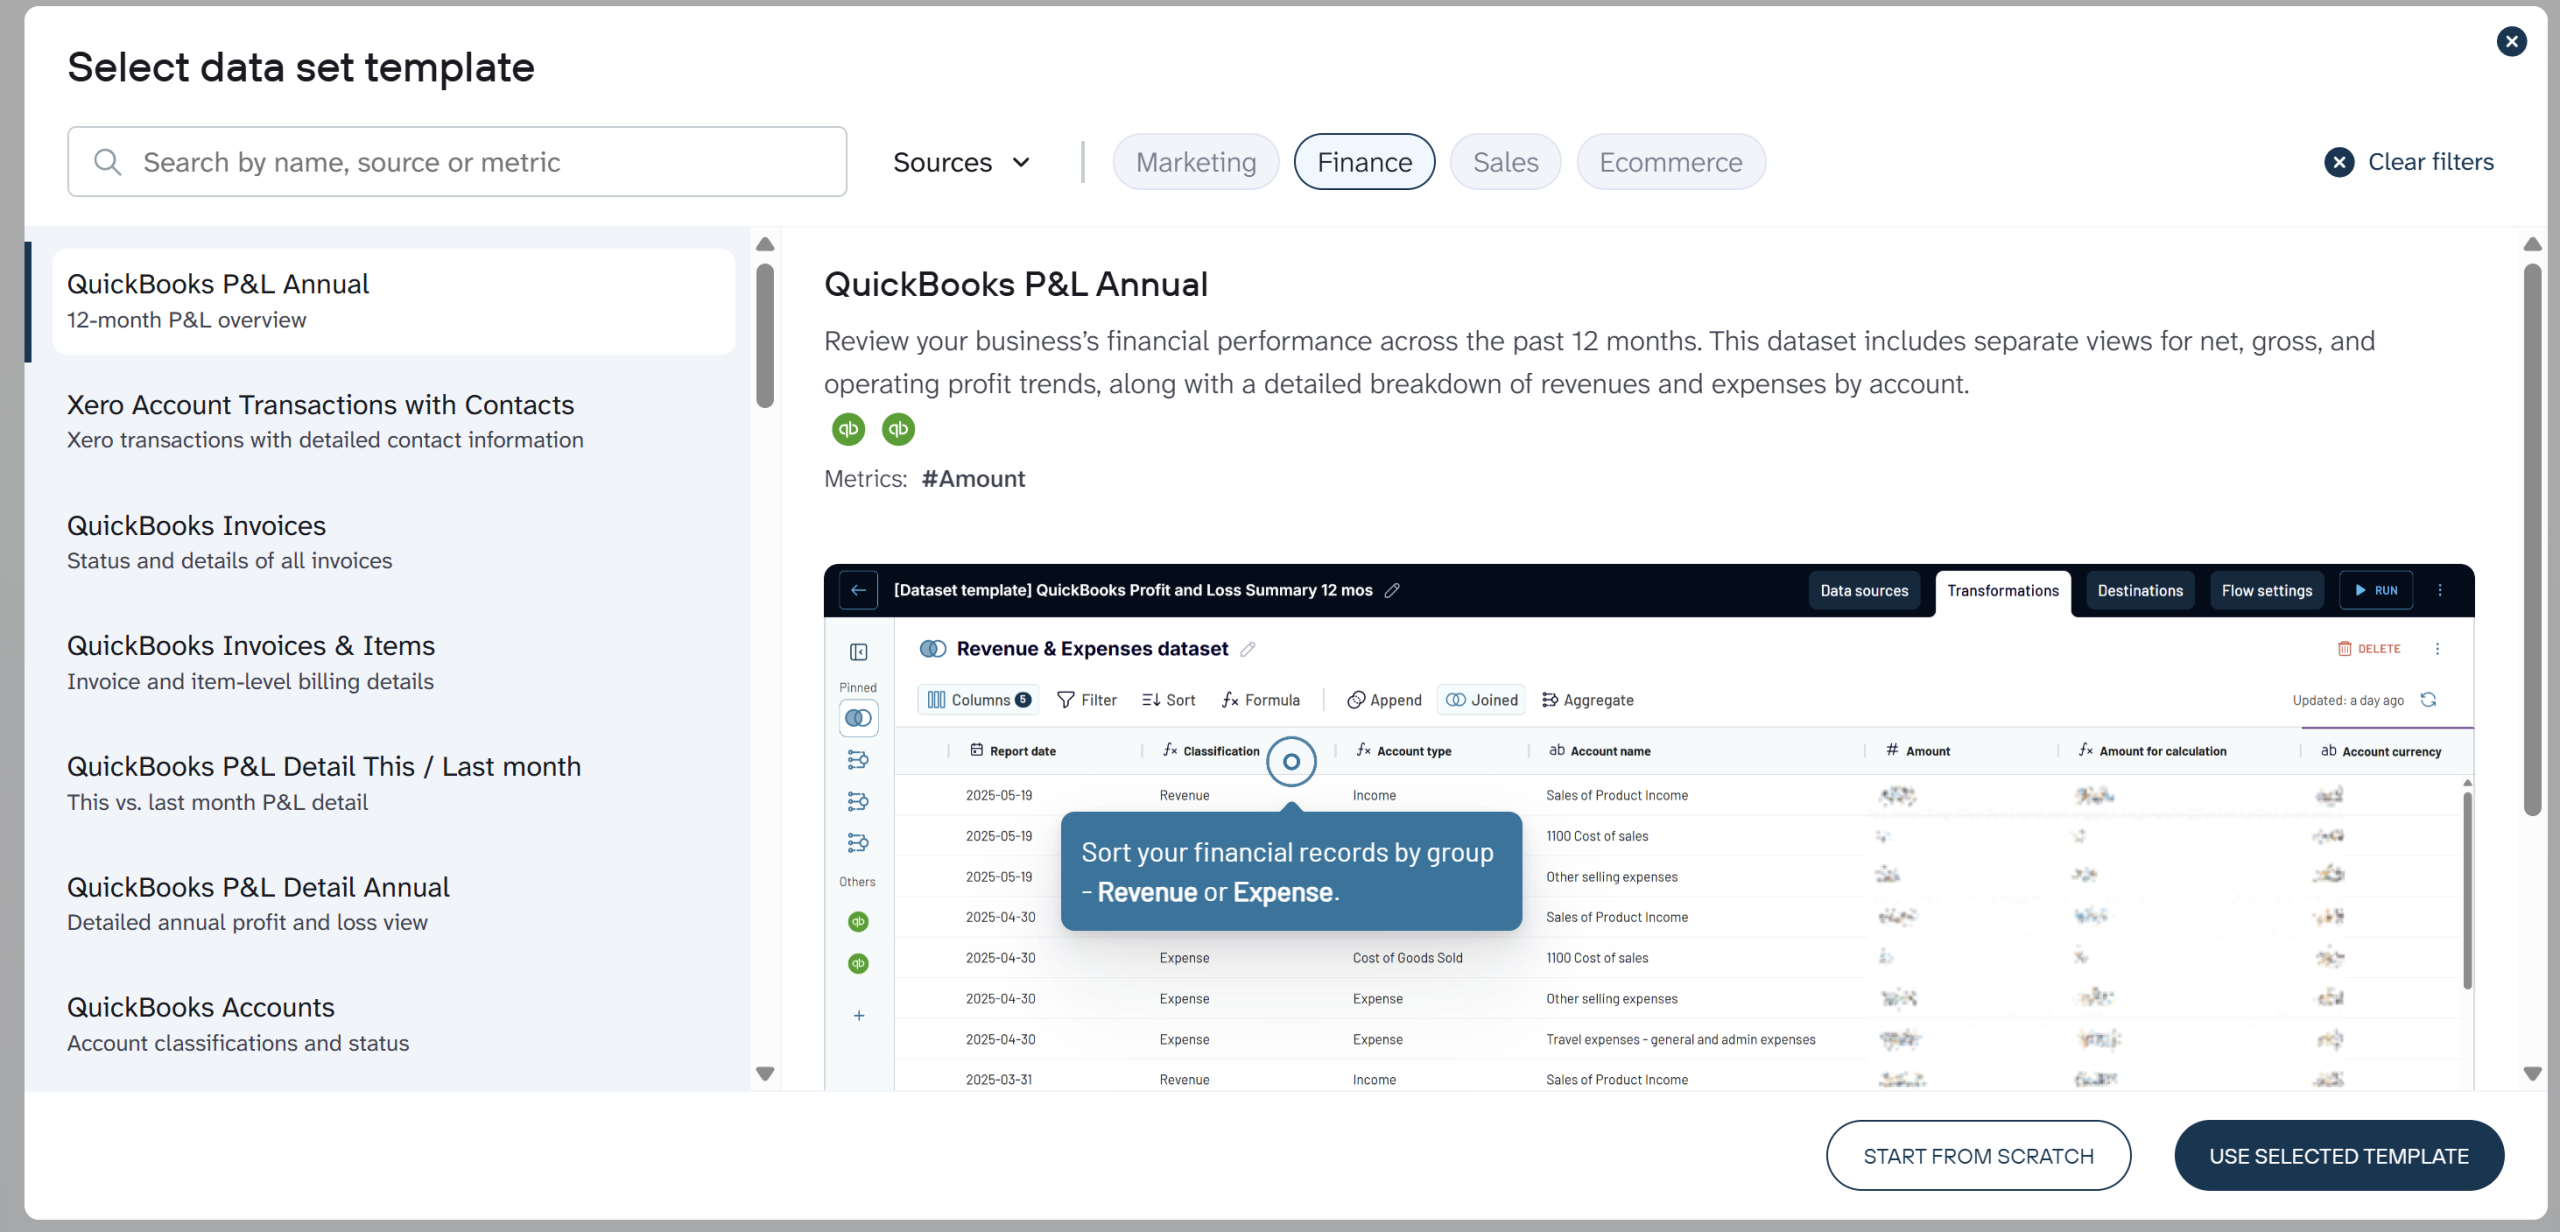
Task: Select the pinned Revenue & Expenses dataset toggle
Action: 858,717
